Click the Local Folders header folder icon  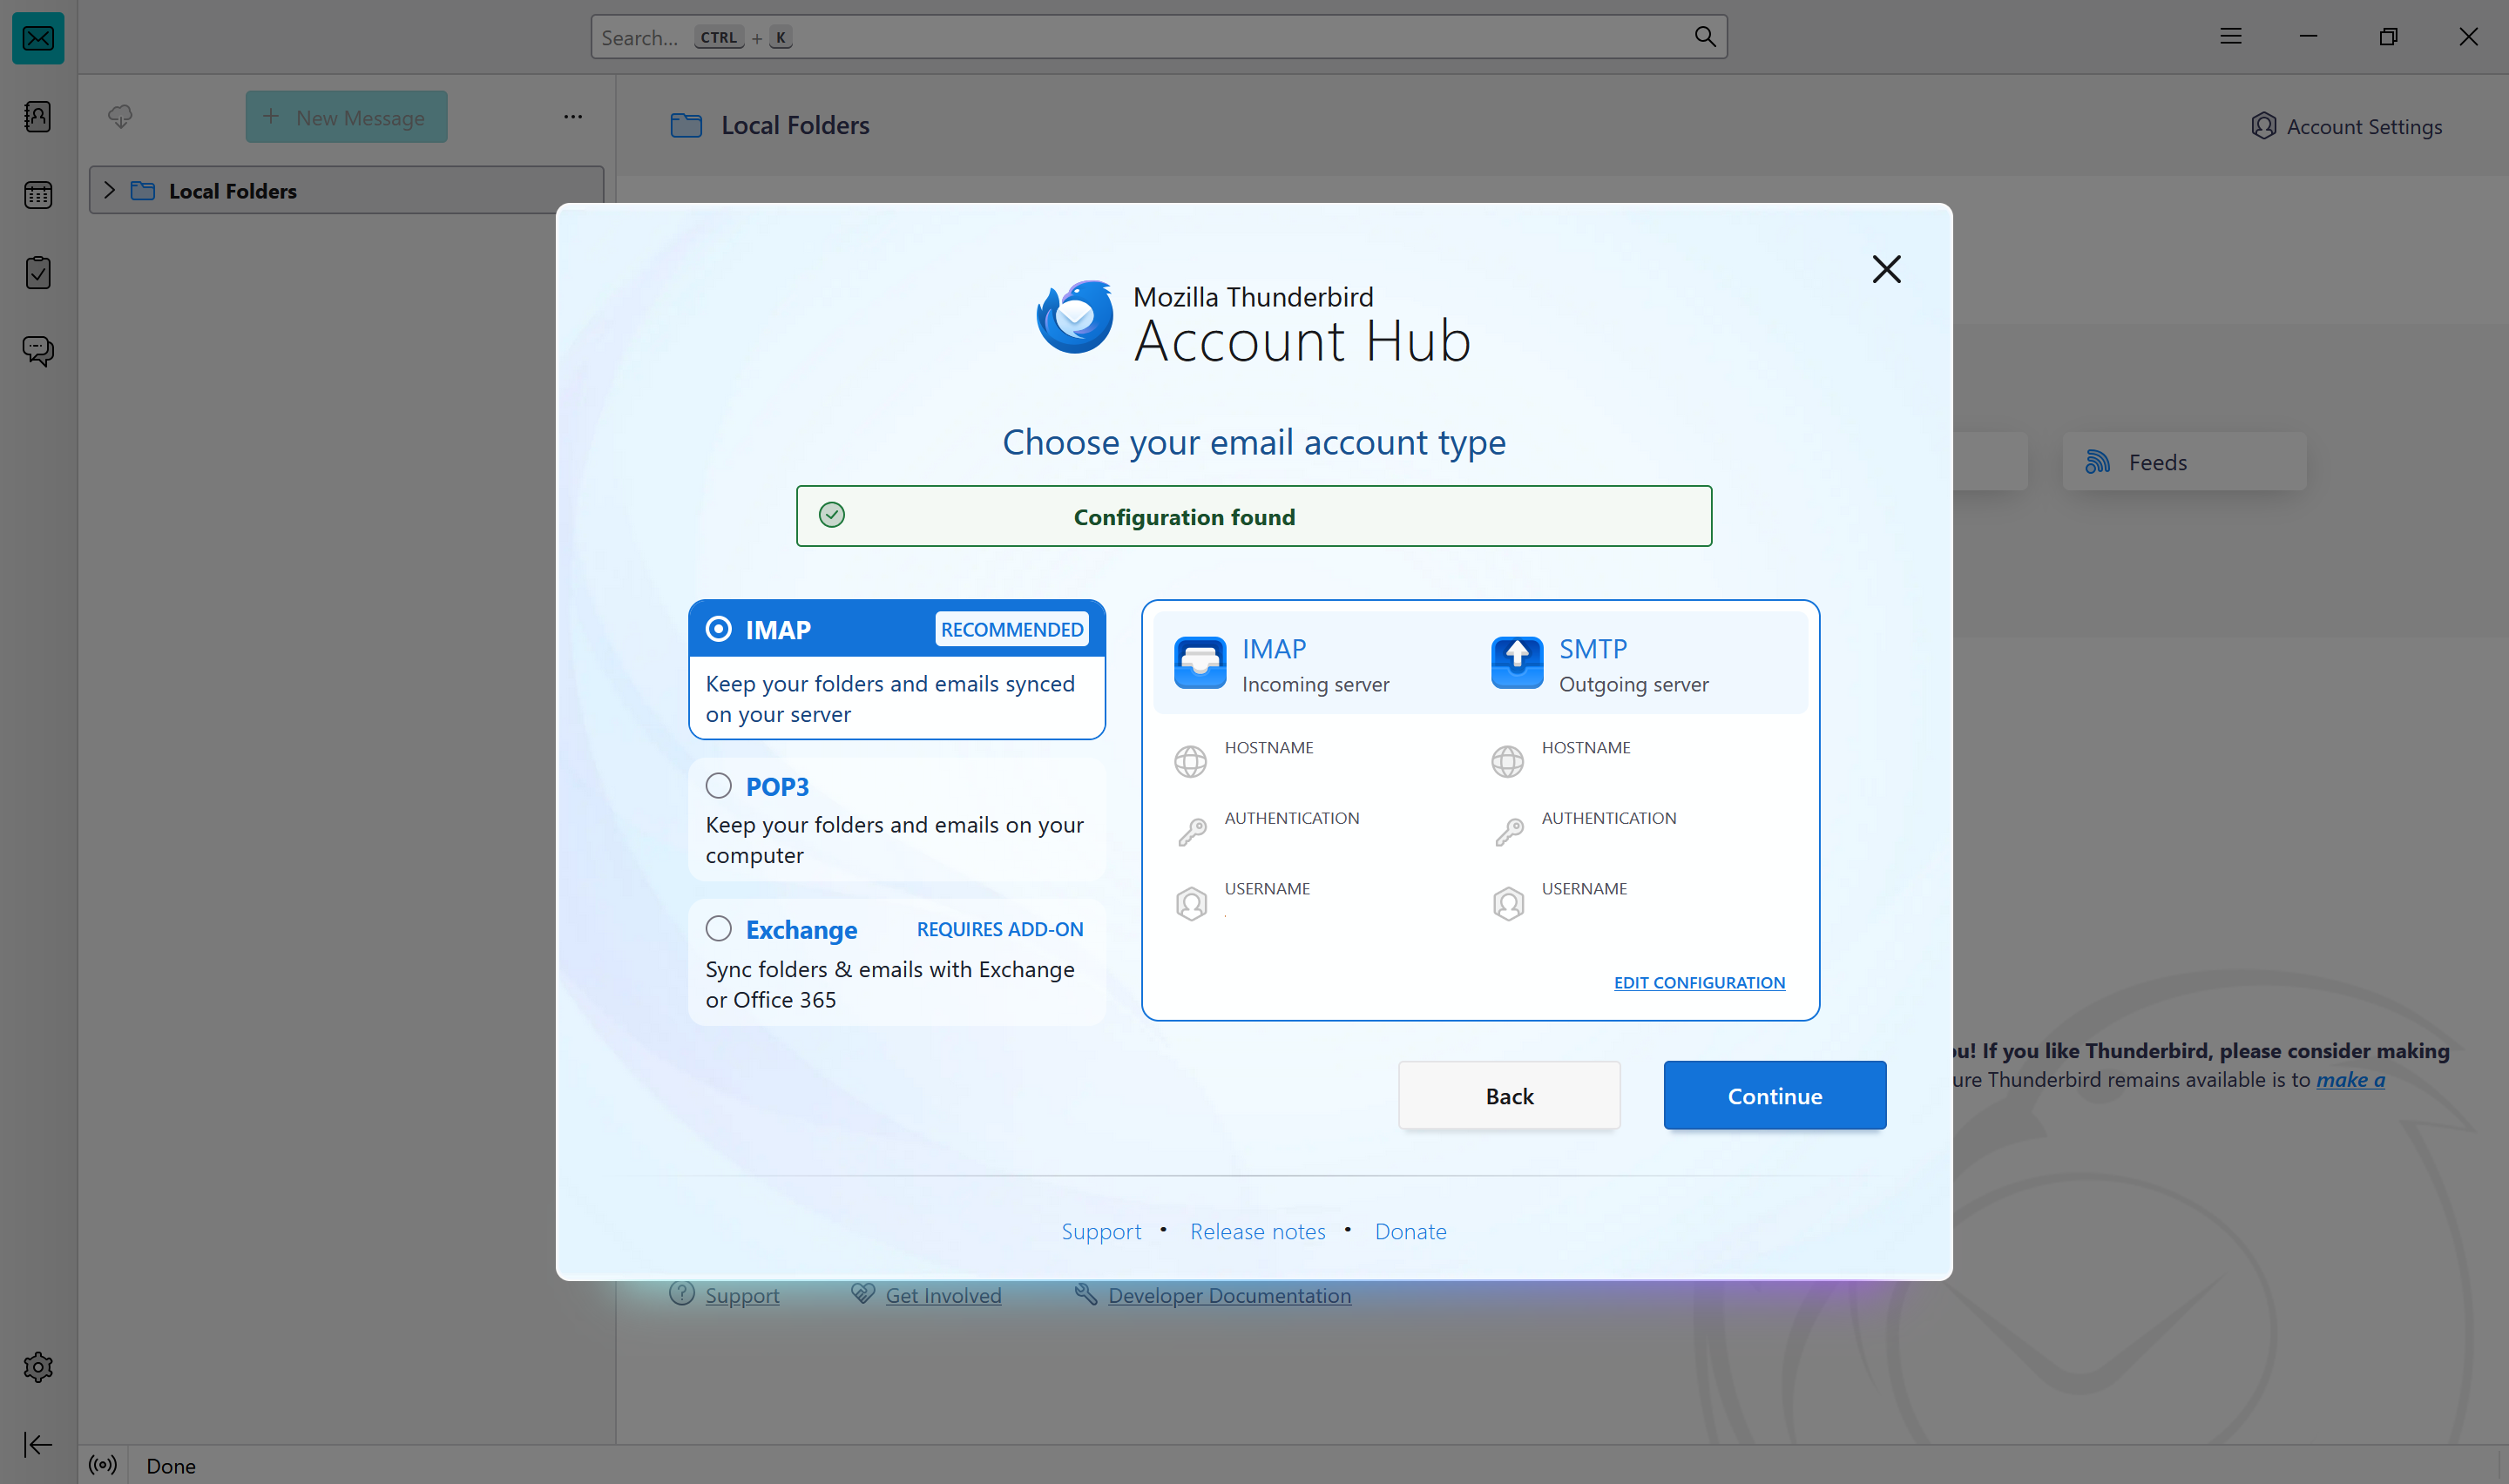coord(686,125)
